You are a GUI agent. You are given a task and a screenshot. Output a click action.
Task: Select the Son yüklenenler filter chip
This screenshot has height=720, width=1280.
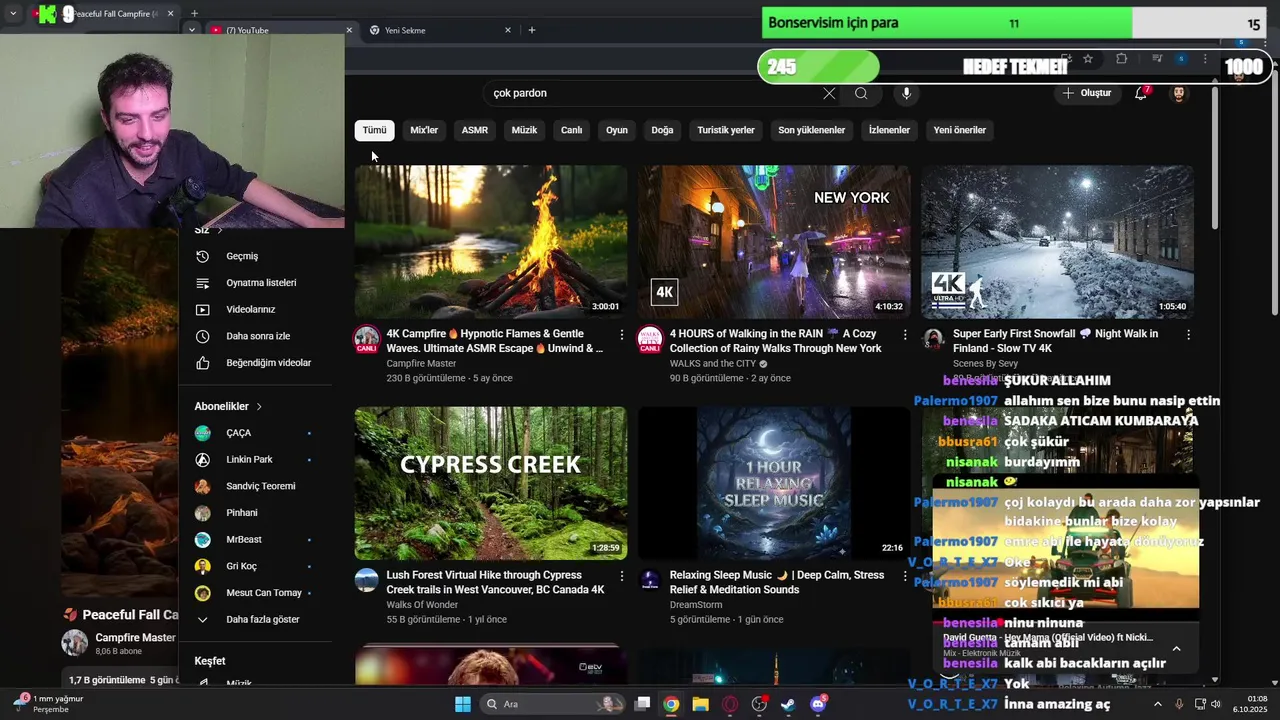(x=812, y=130)
